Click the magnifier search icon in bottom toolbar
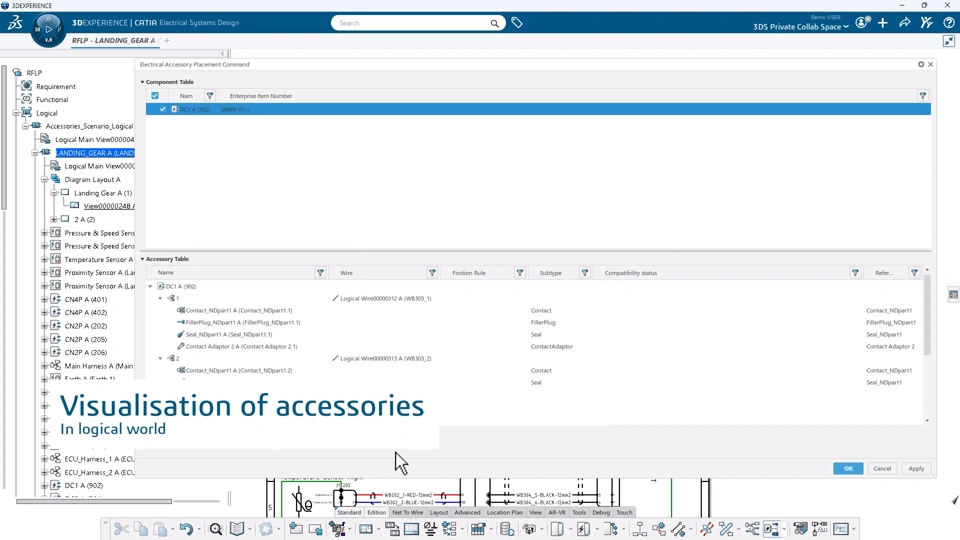Screen dimensions: 960x540 pos(216,529)
